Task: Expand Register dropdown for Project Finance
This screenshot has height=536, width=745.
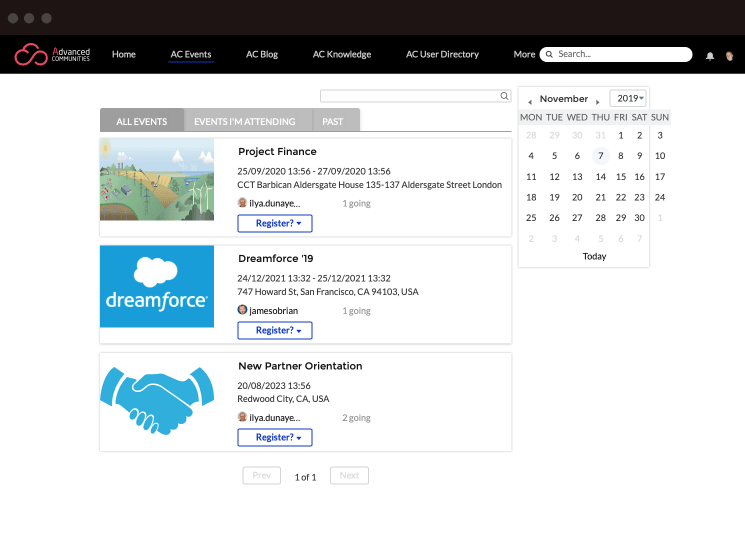Action: tap(275, 223)
